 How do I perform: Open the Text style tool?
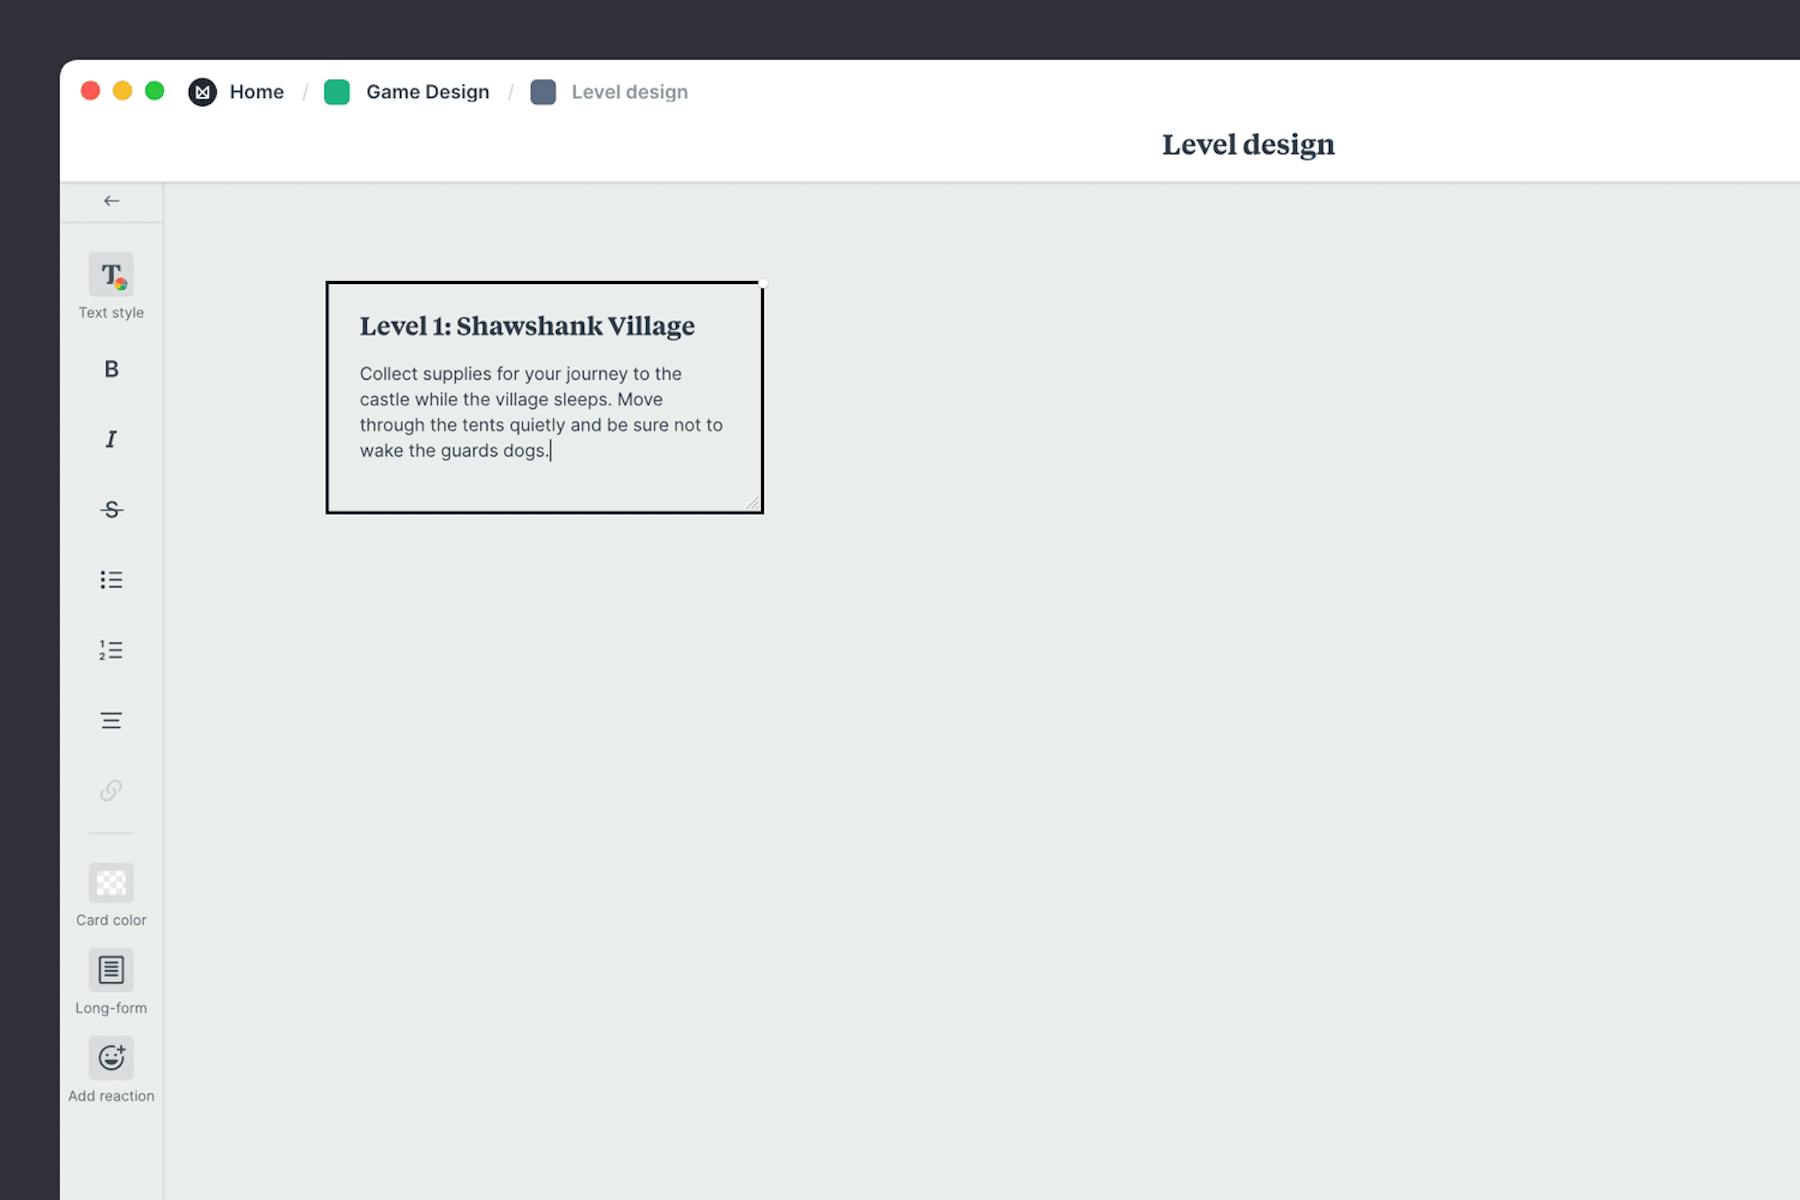point(111,275)
